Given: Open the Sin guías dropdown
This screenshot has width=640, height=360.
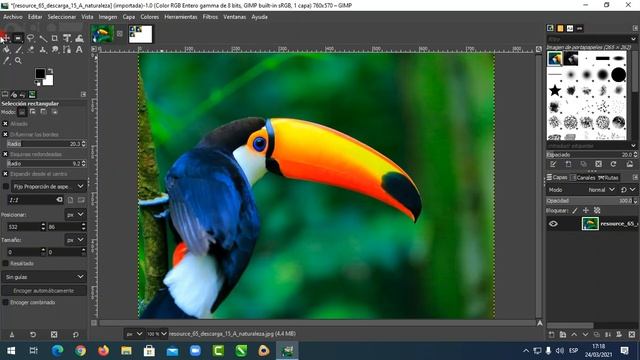Looking at the screenshot, I should click(x=44, y=277).
